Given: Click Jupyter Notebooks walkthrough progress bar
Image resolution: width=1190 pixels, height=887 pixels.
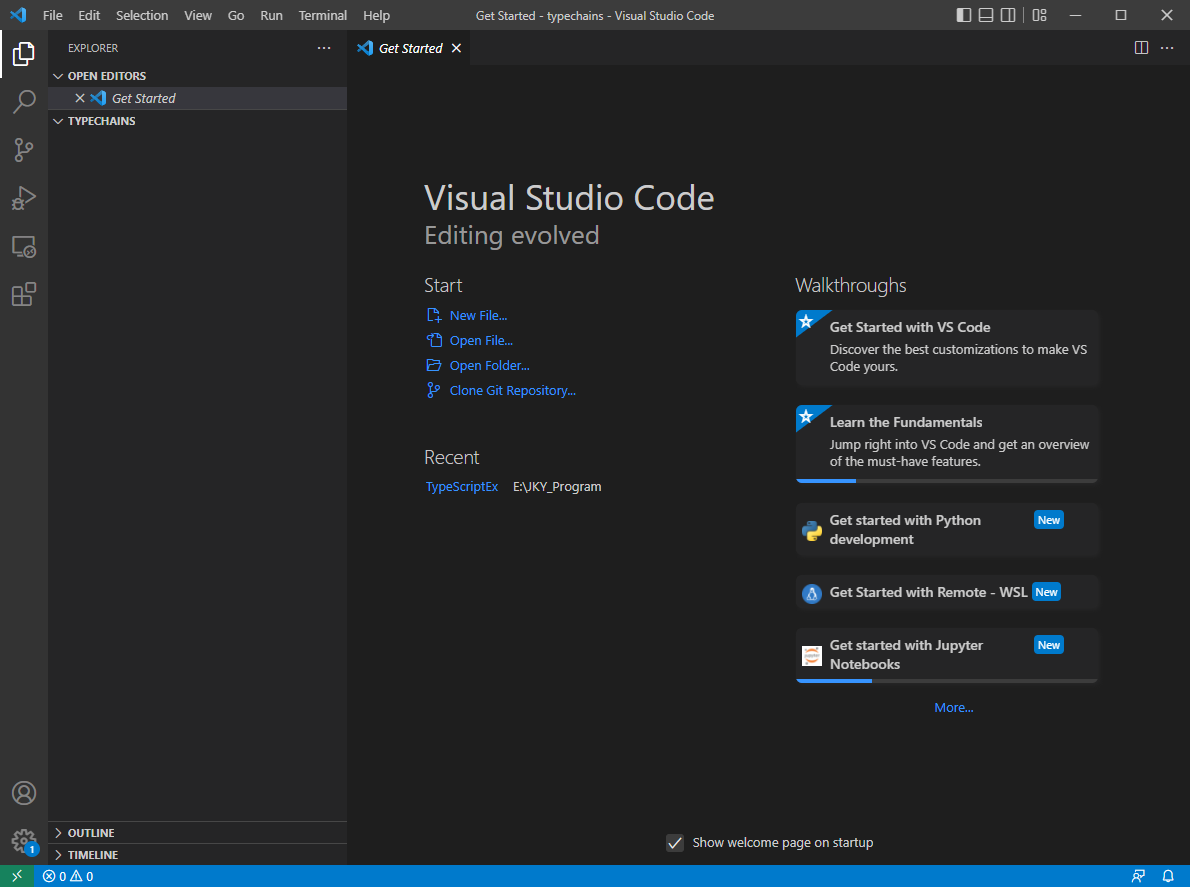Looking at the screenshot, I should click(x=947, y=681).
